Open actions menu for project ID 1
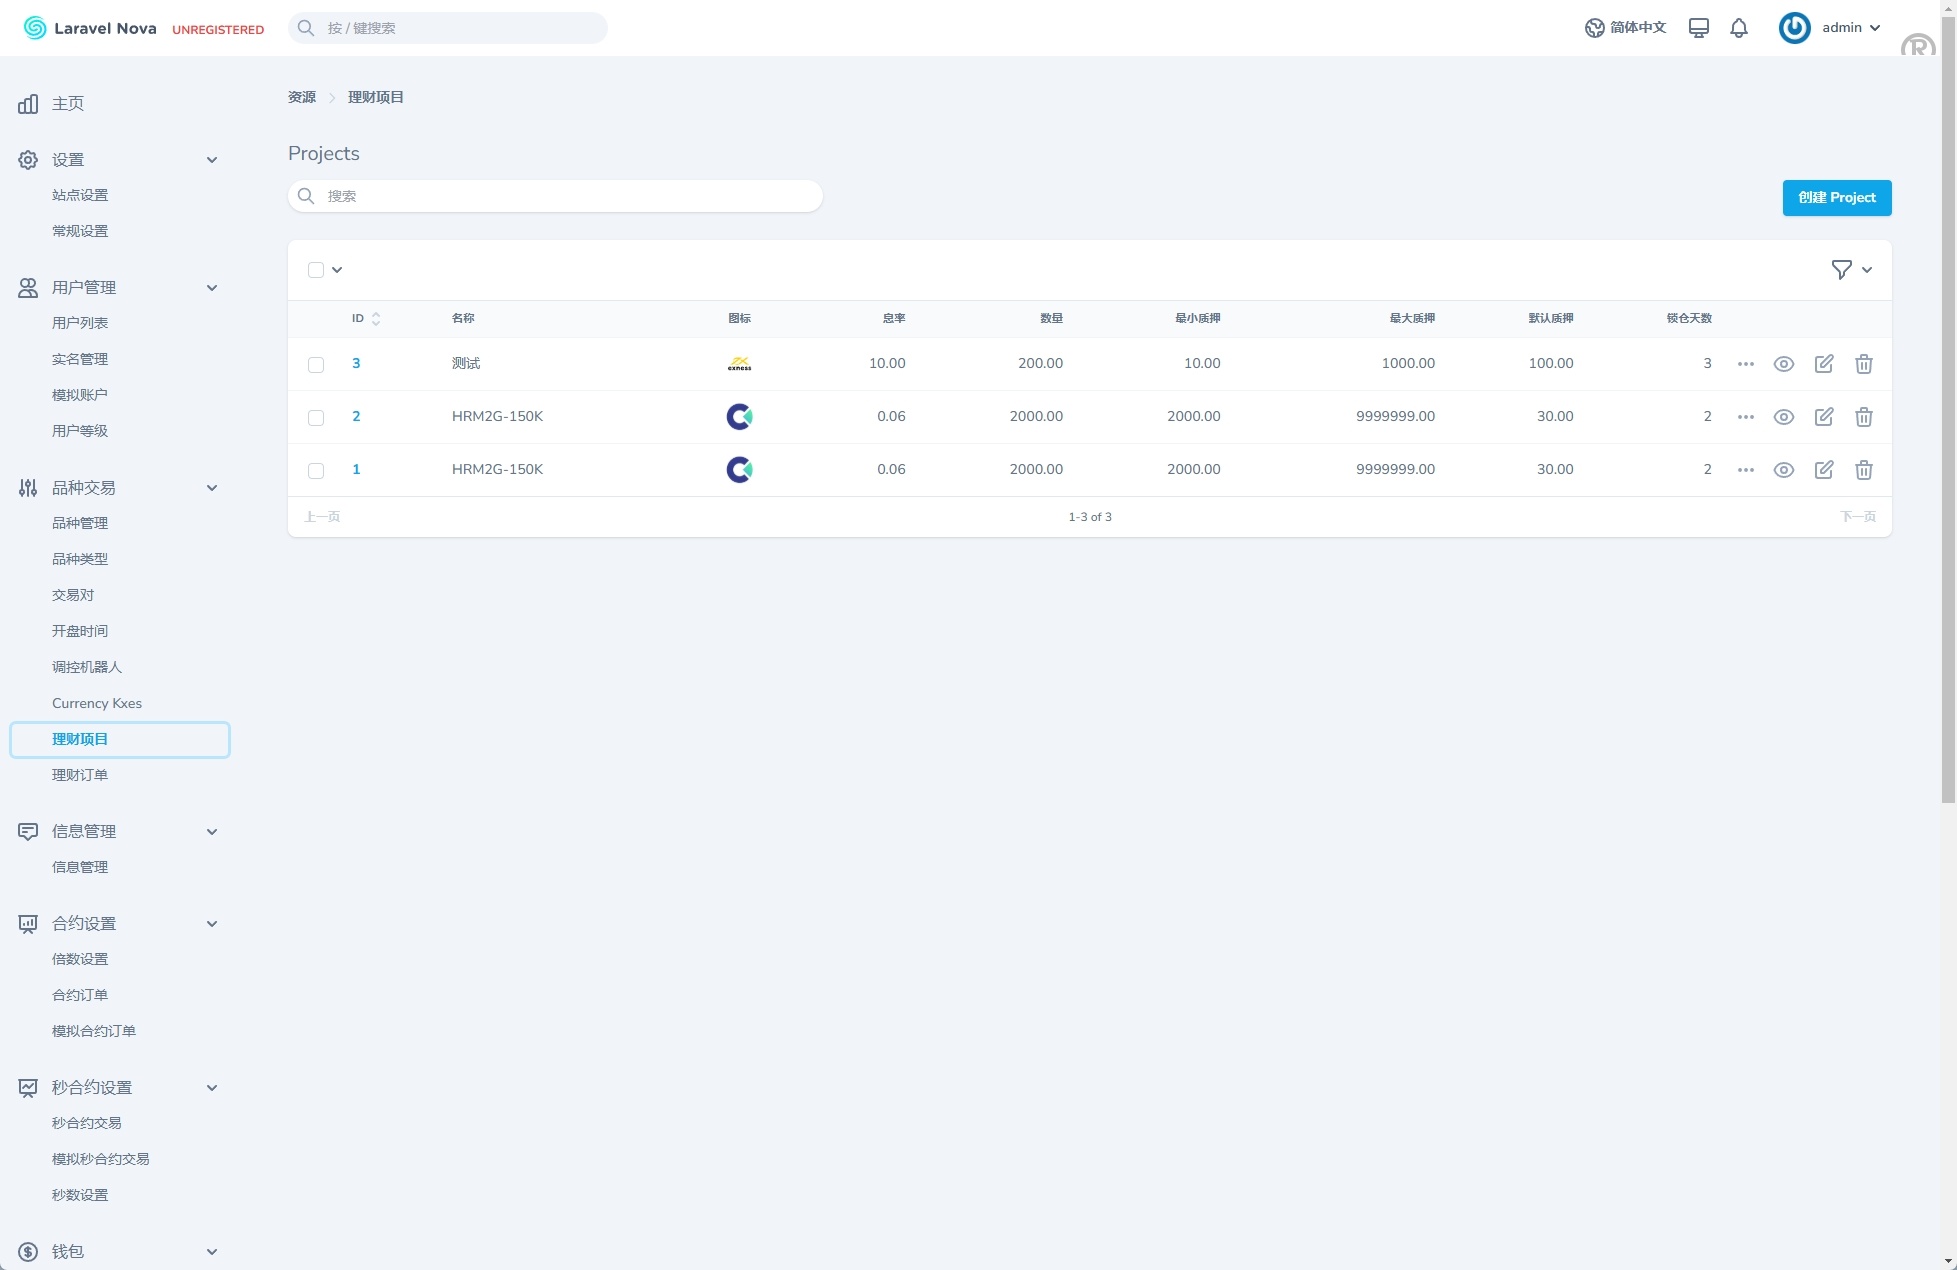 (x=1745, y=470)
